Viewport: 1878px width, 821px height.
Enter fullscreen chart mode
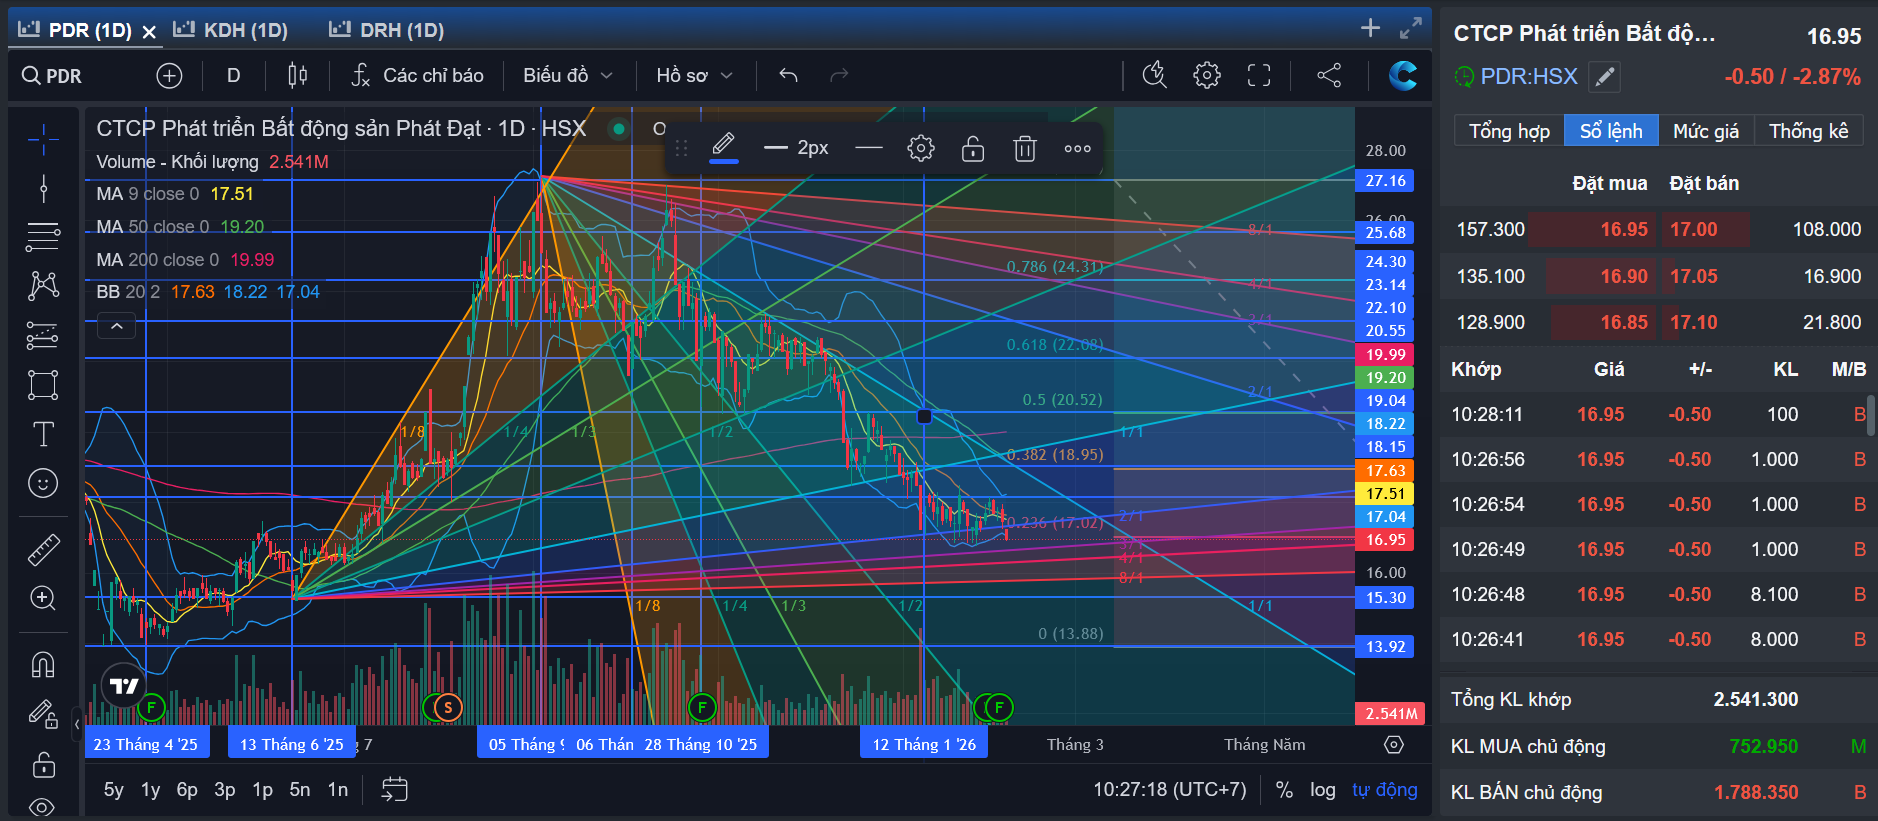click(1259, 75)
